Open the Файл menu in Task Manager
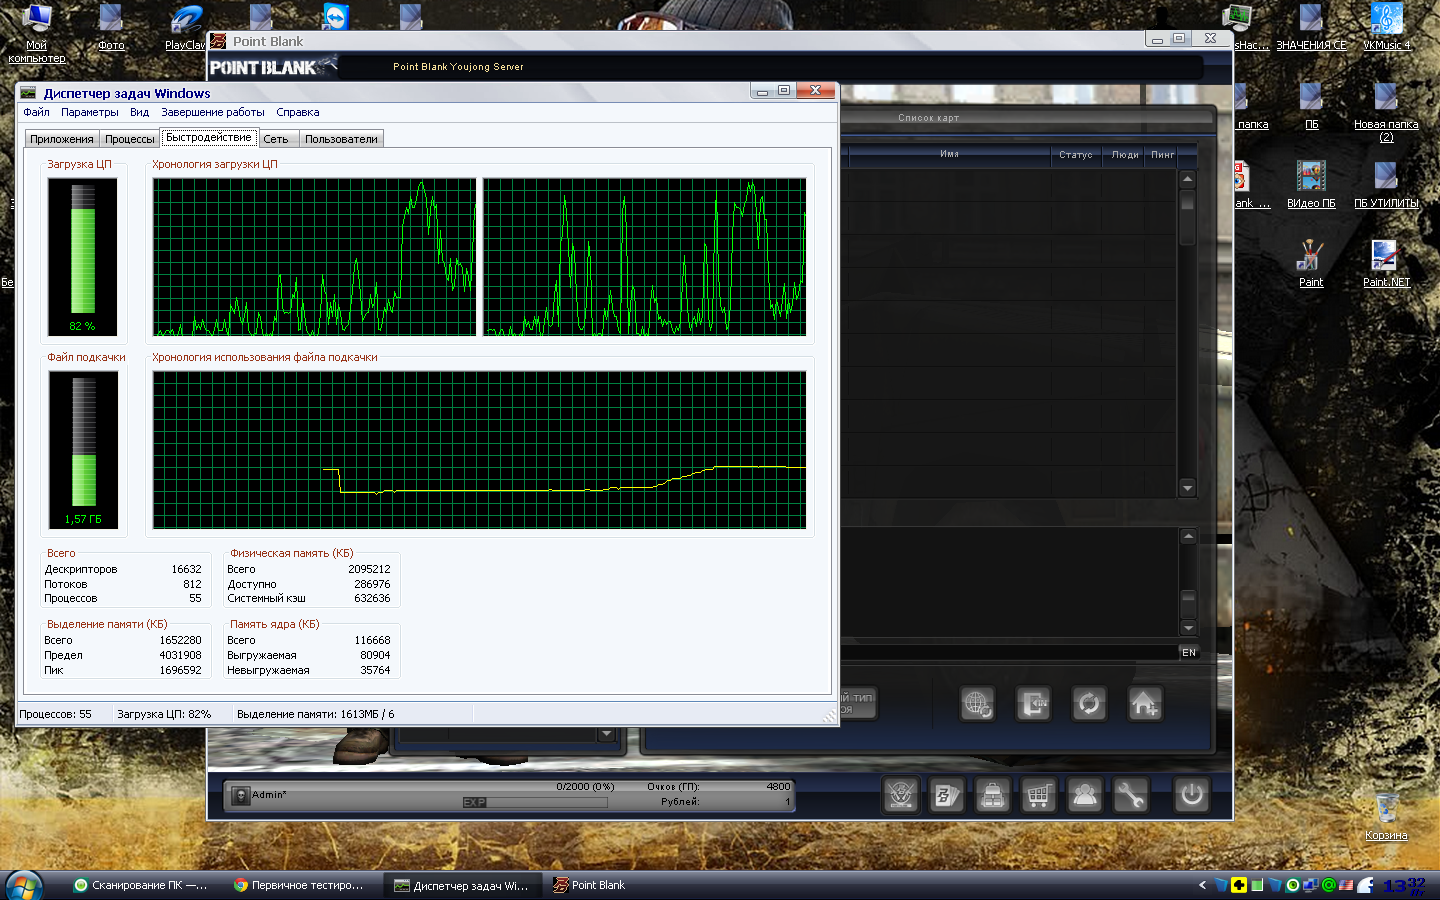The image size is (1440, 900). tap(36, 112)
